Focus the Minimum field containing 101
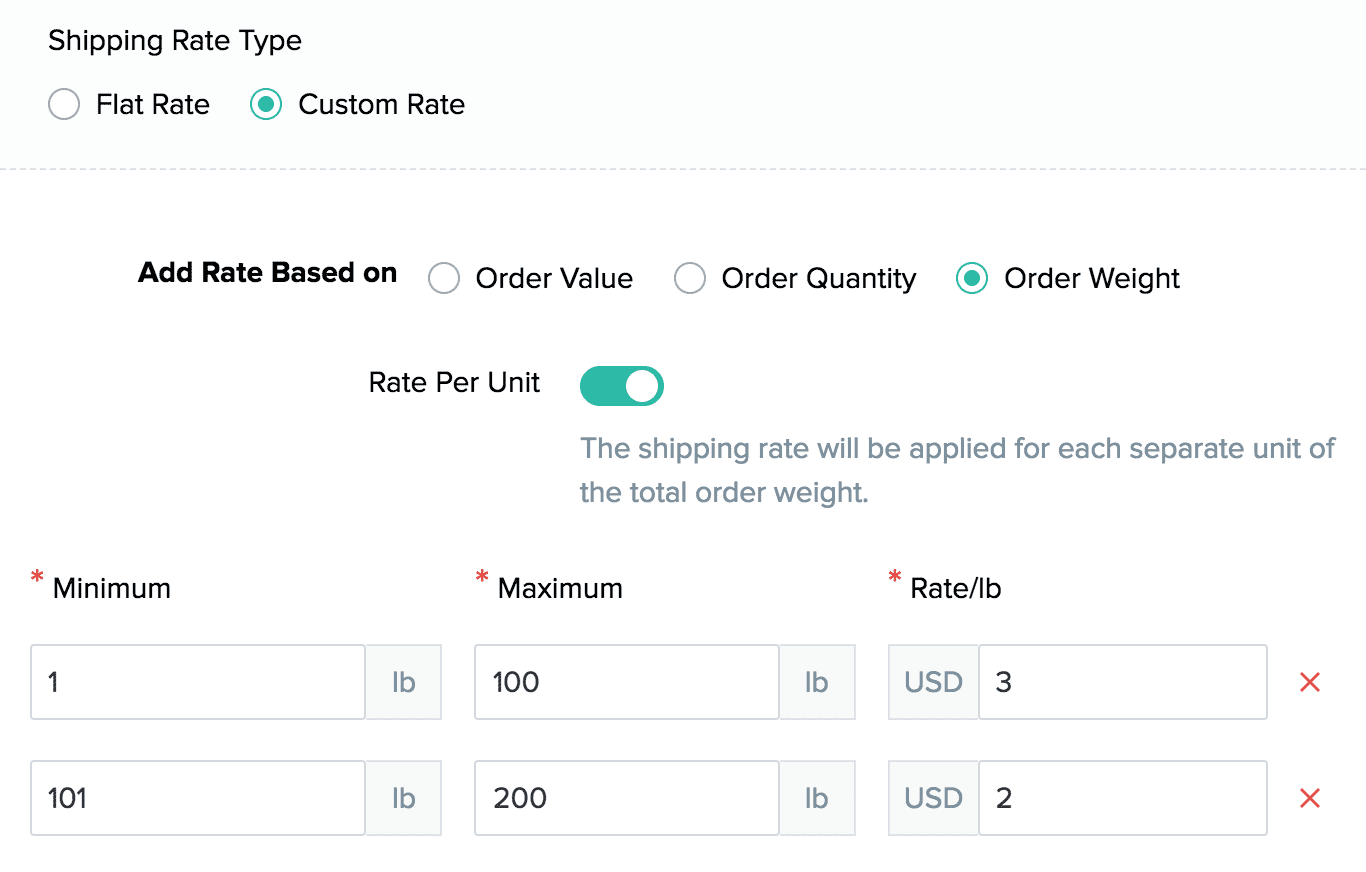 coord(198,798)
